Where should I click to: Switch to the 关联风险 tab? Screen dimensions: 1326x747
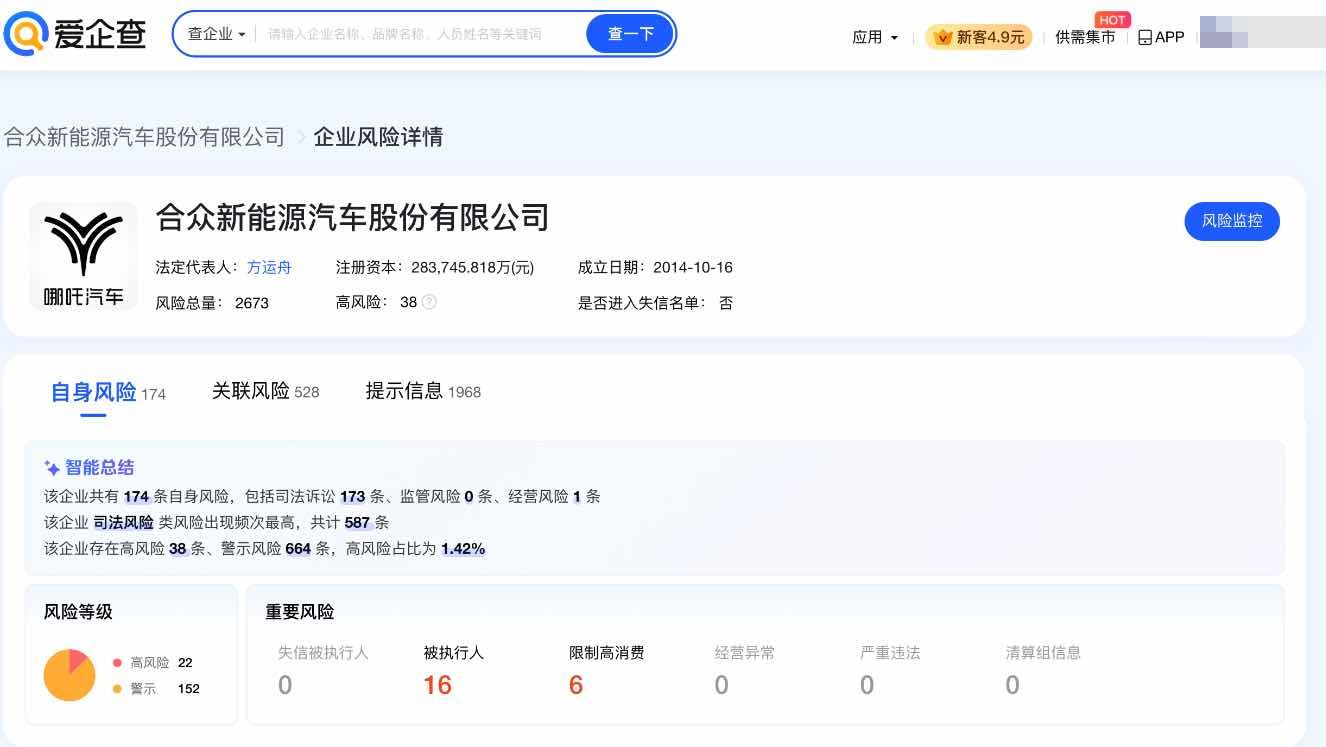[x=251, y=391]
